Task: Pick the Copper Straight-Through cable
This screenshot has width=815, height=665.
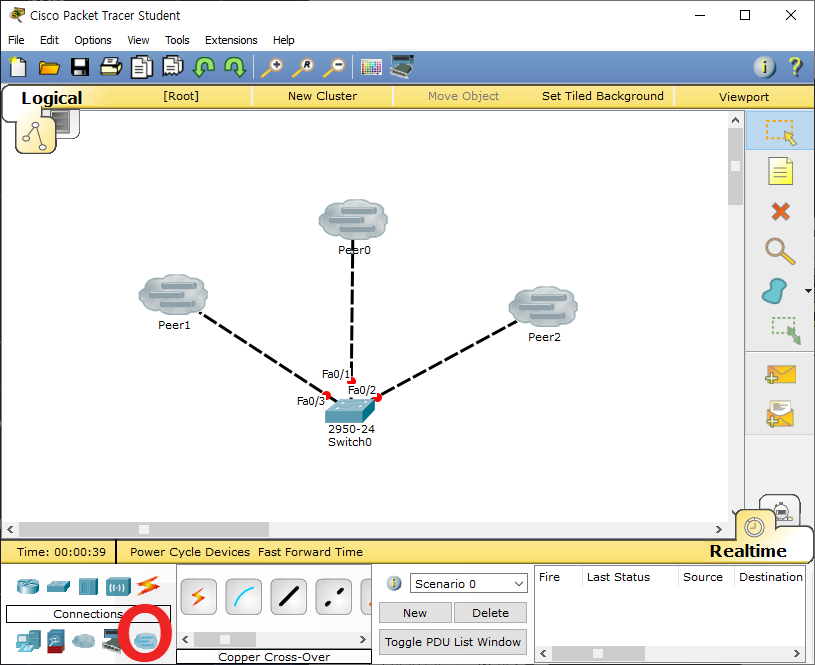Action: tap(288, 596)
